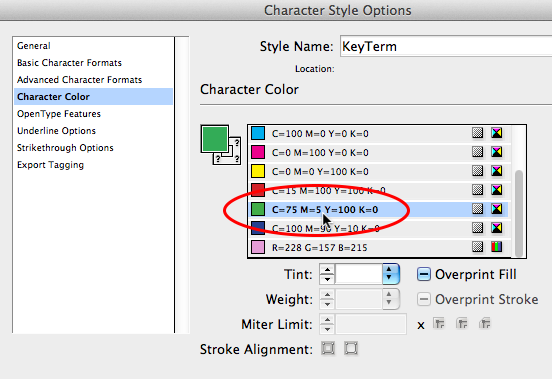Click process color icon in the blue row
This screenshot has height=379, width=552.
click(x=477, y=228)
